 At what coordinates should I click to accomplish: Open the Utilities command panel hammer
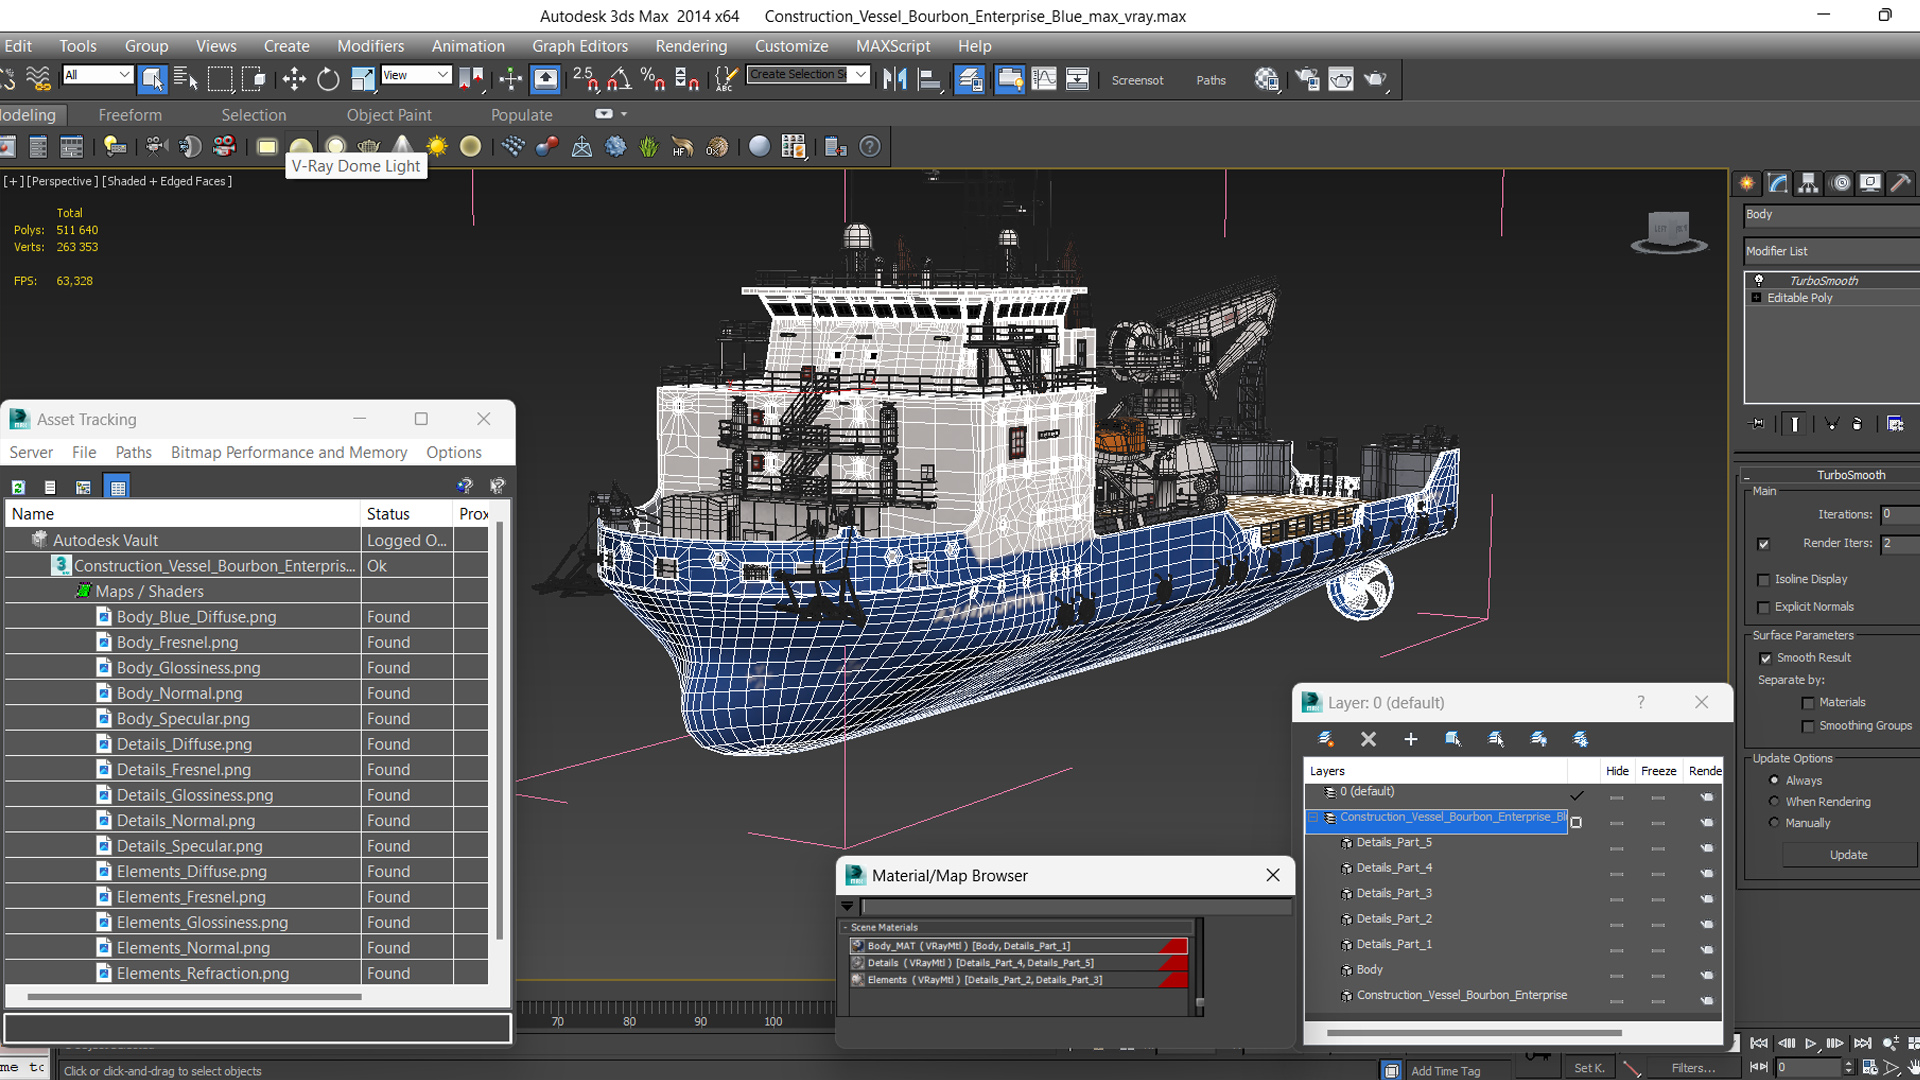(1901, 183)
